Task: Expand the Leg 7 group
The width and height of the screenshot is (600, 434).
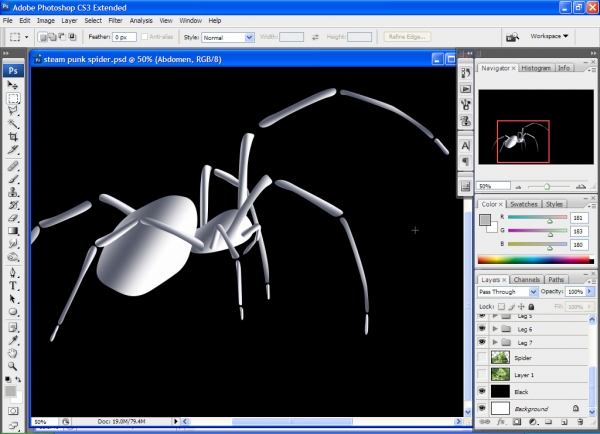Action: click(495, 342)
